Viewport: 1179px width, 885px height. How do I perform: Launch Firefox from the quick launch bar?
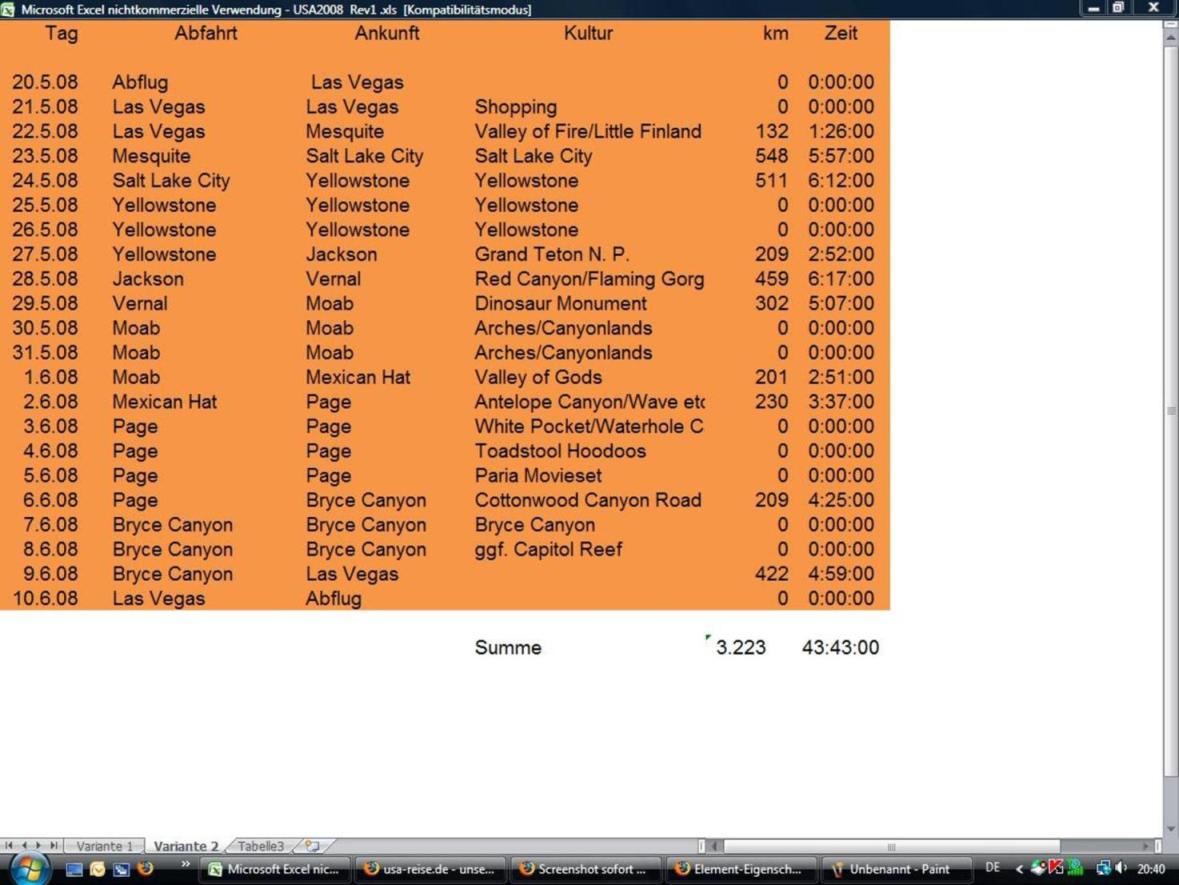145,869
